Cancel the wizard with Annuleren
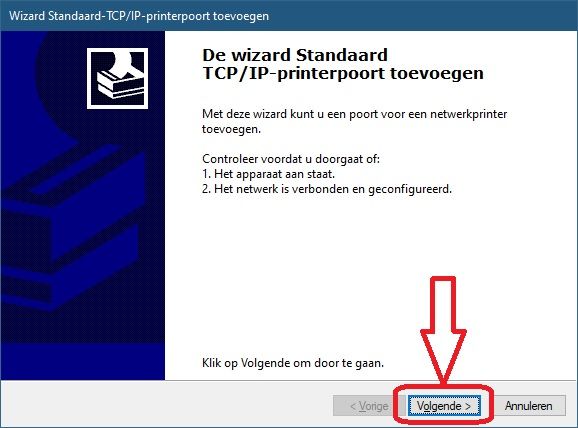The width and height of the screenshot is (578, 428). 528,406
